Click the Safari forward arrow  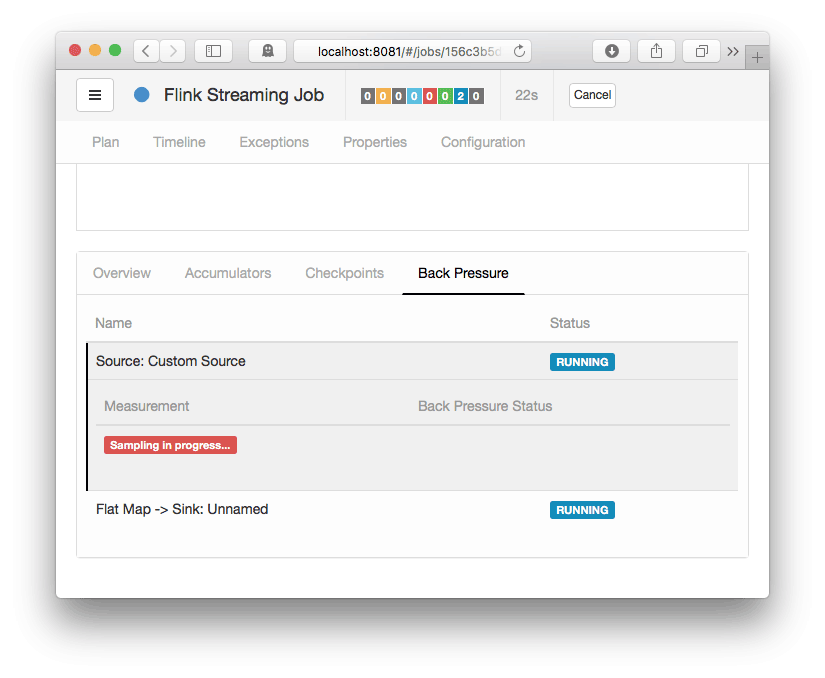[173, 51]
